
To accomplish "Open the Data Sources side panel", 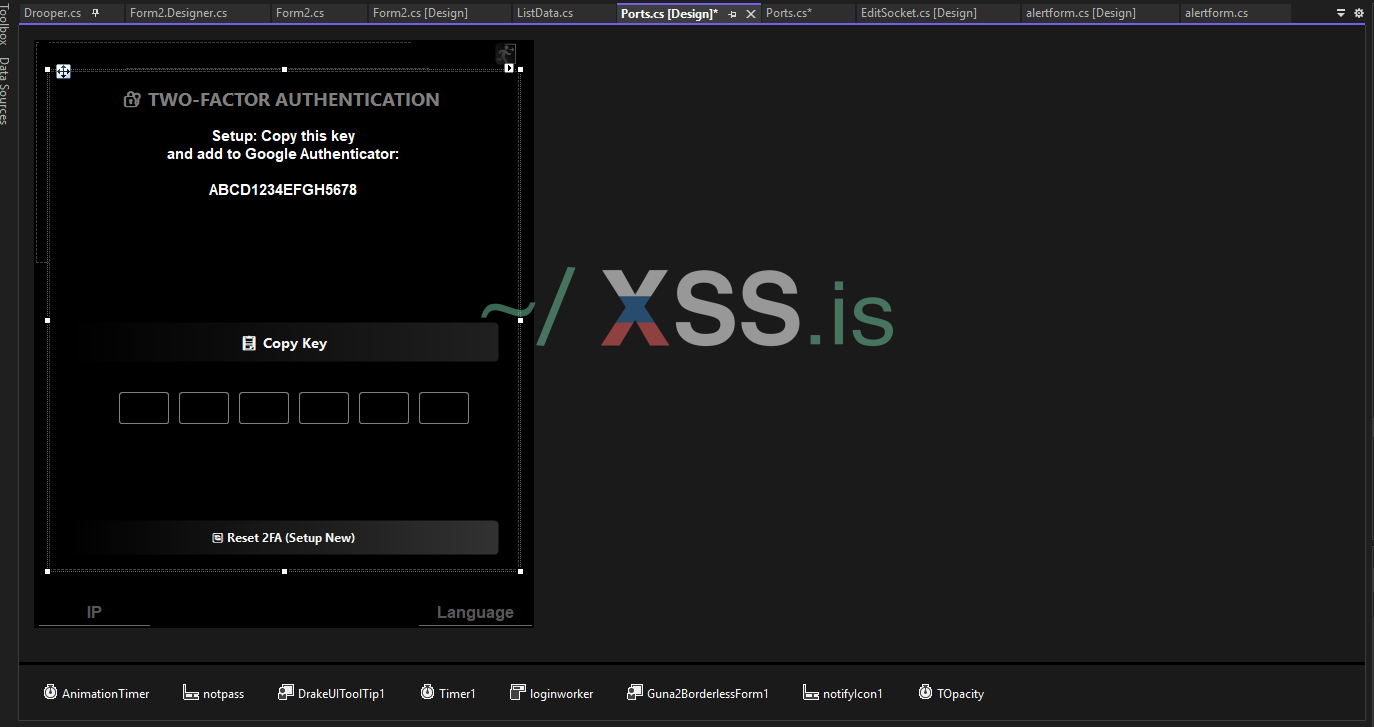I will [5, 91].
